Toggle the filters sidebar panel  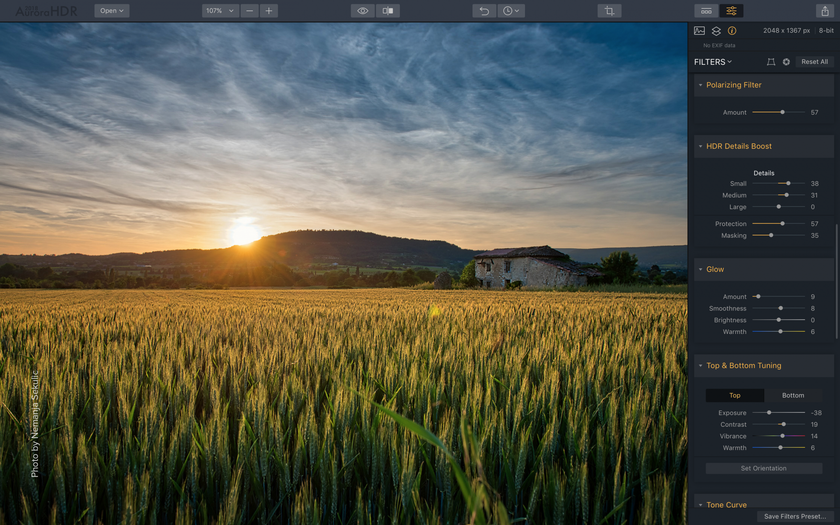(x=731, y=11)
